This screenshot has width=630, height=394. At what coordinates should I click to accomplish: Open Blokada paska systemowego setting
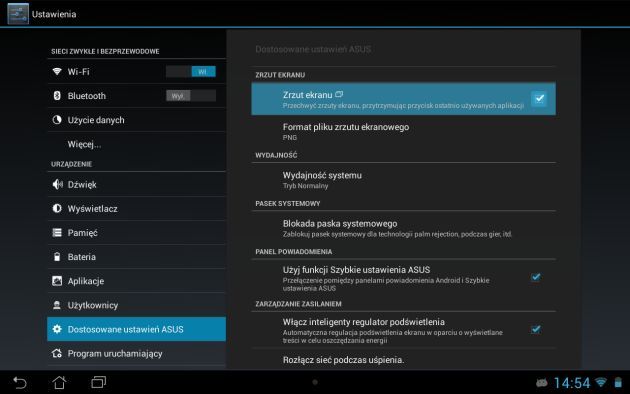click(403, 228)
